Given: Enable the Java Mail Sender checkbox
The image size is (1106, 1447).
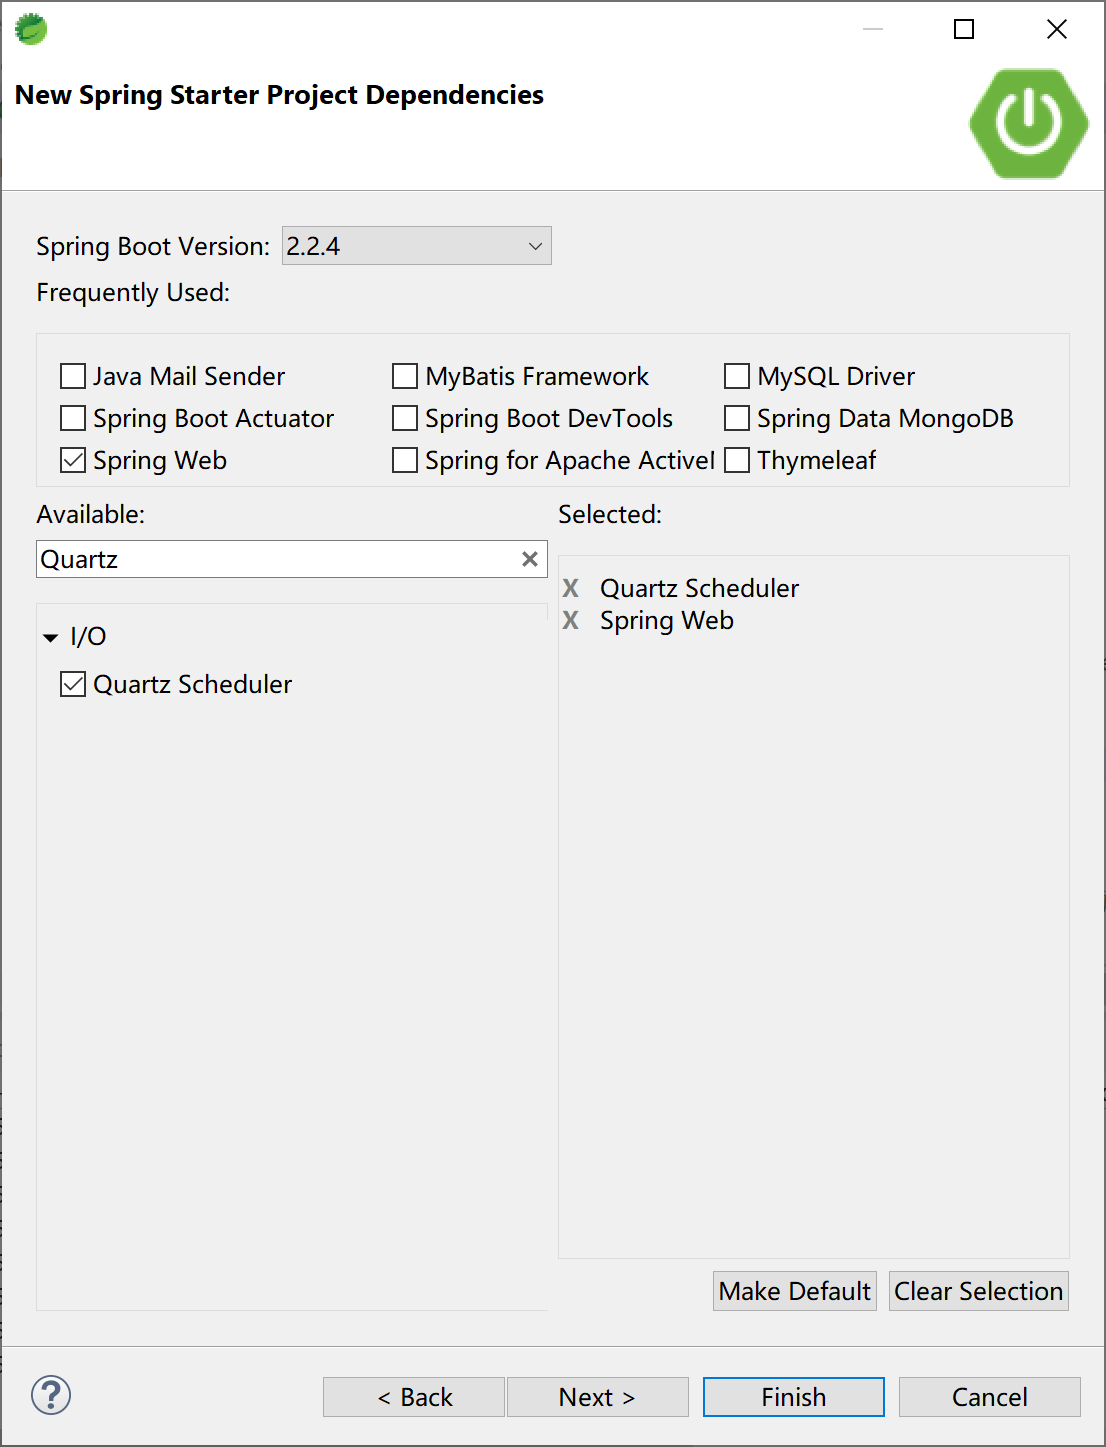Looking at the screenshot, I should pos(73,376).
